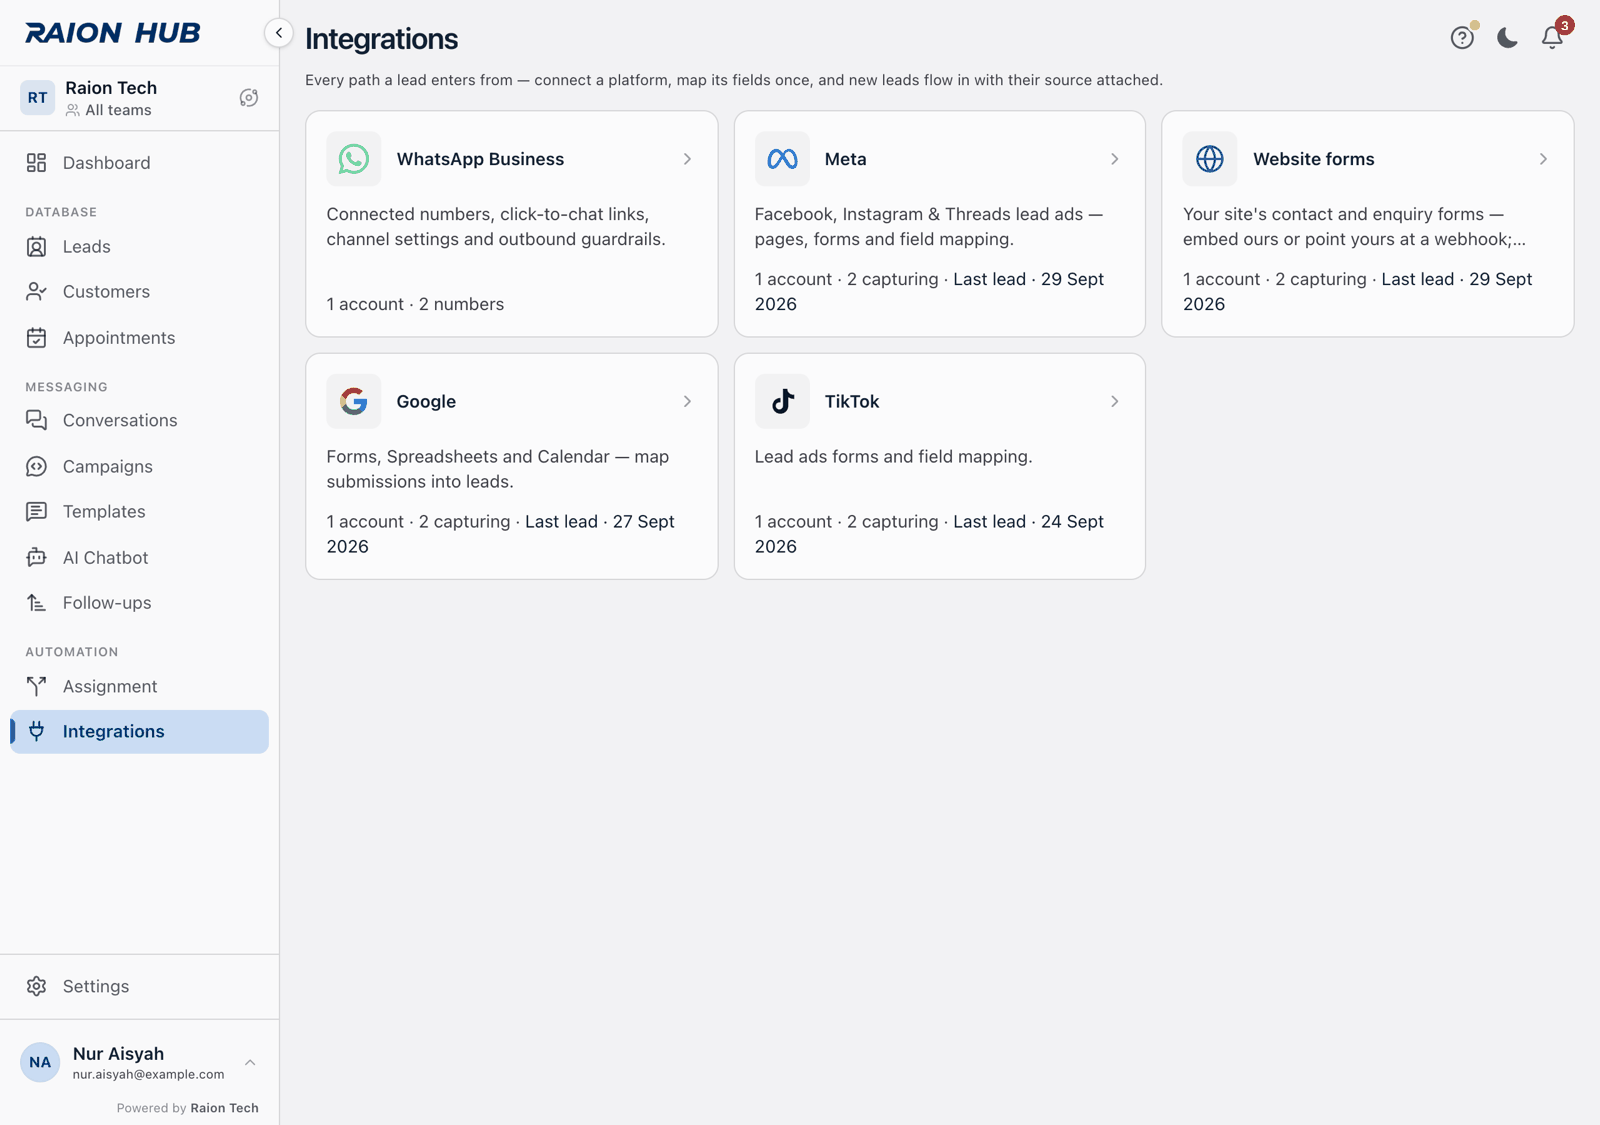
Task: Click the Conversations chat bubbles icon
Action: [x=37, y=420]
